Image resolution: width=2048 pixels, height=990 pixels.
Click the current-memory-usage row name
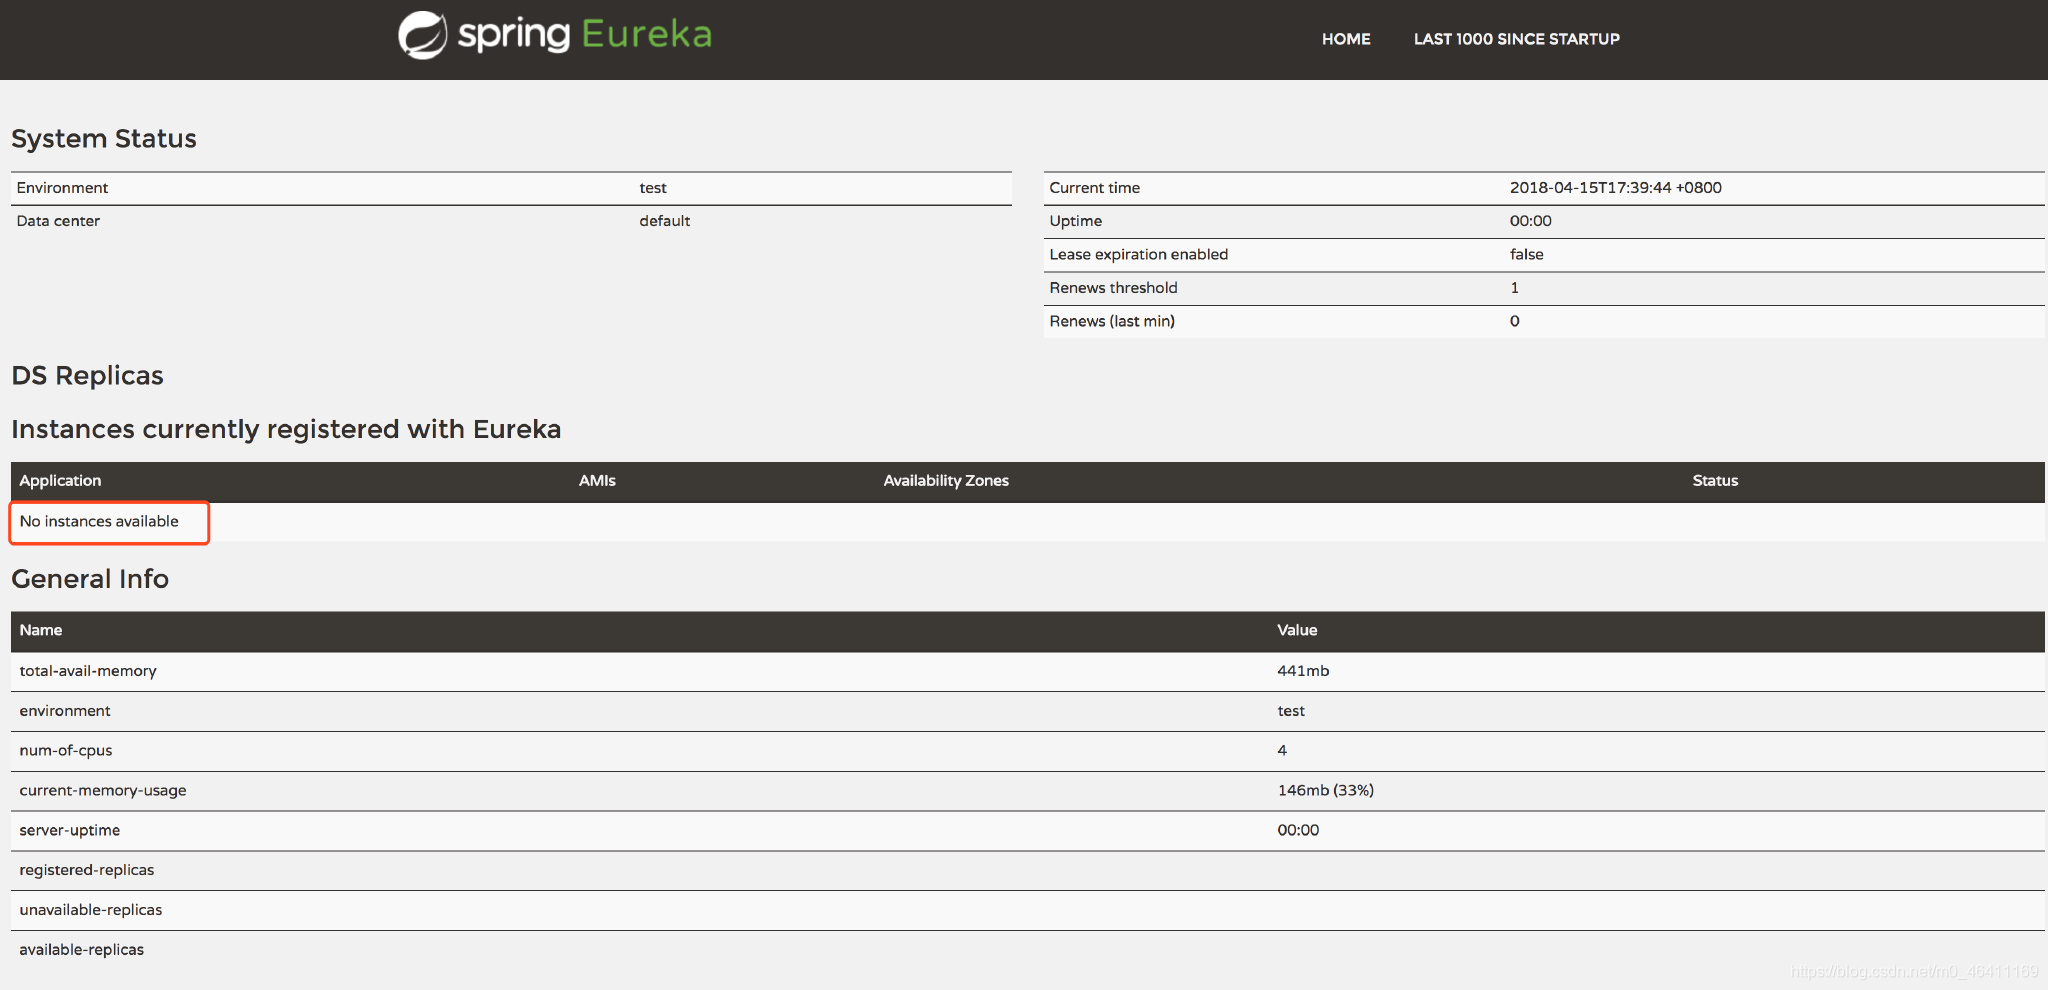tap(103, 791)
